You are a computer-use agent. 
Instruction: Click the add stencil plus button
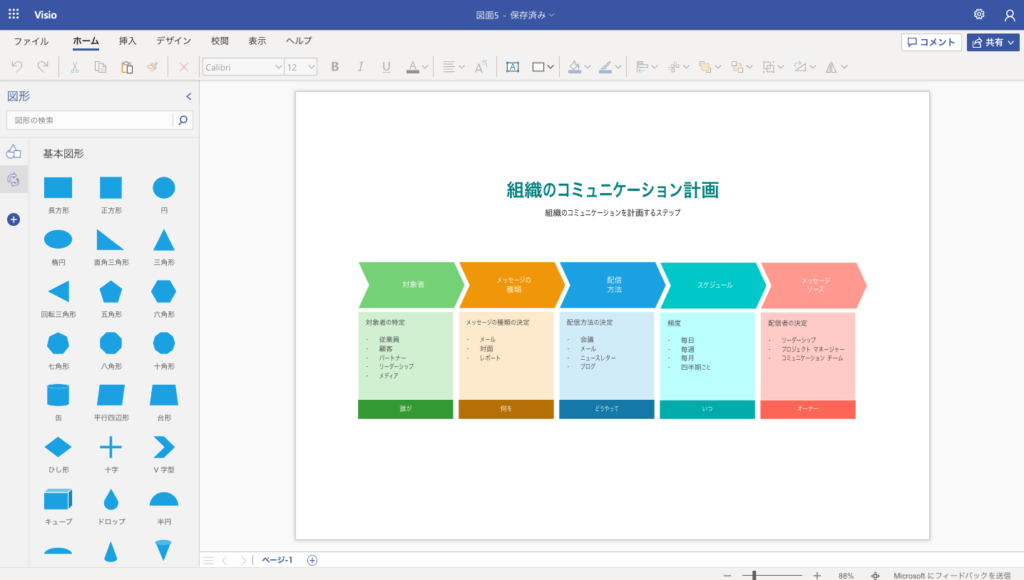(x=13, y=219)
